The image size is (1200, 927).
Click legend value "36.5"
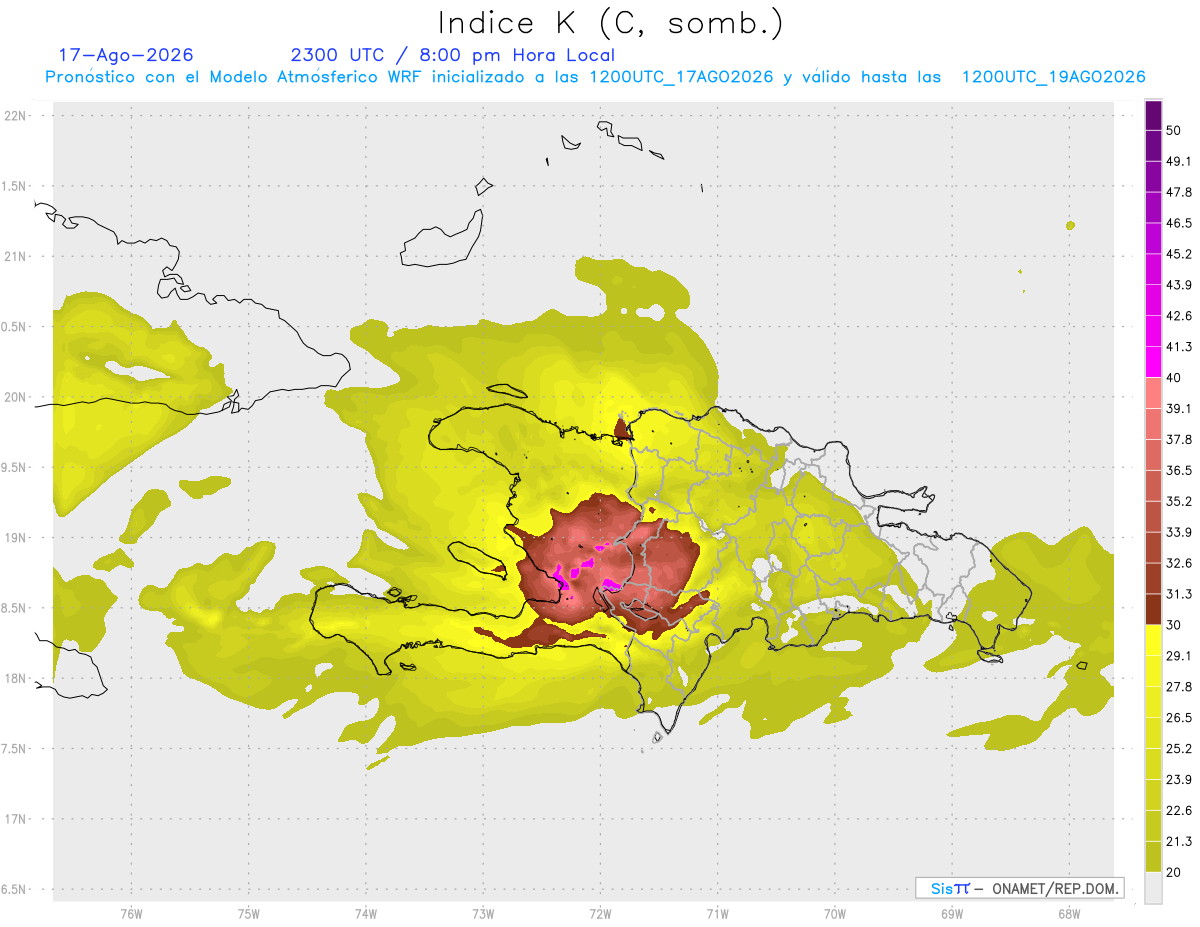[x=1178, y=470]
